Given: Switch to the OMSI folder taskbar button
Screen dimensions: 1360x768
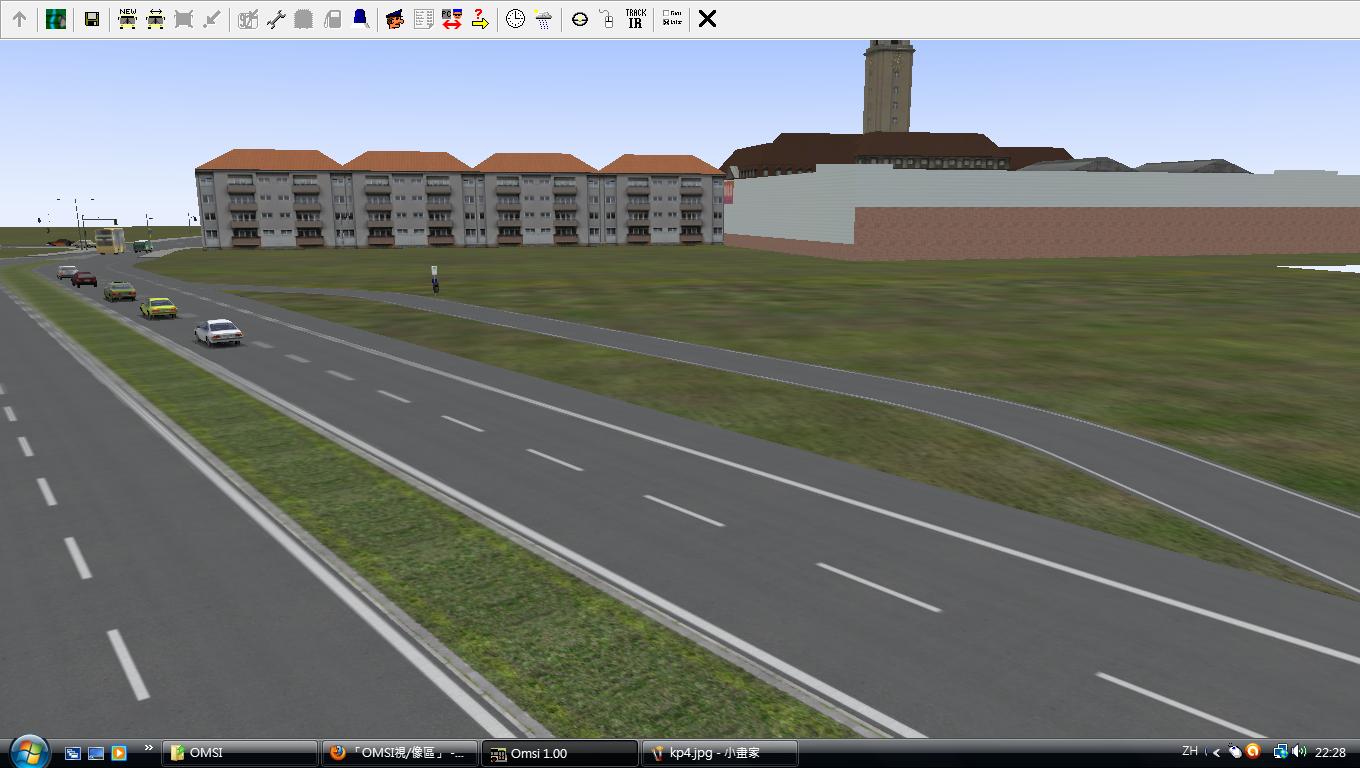Looking at the screenshot, I should pos(239,753).
